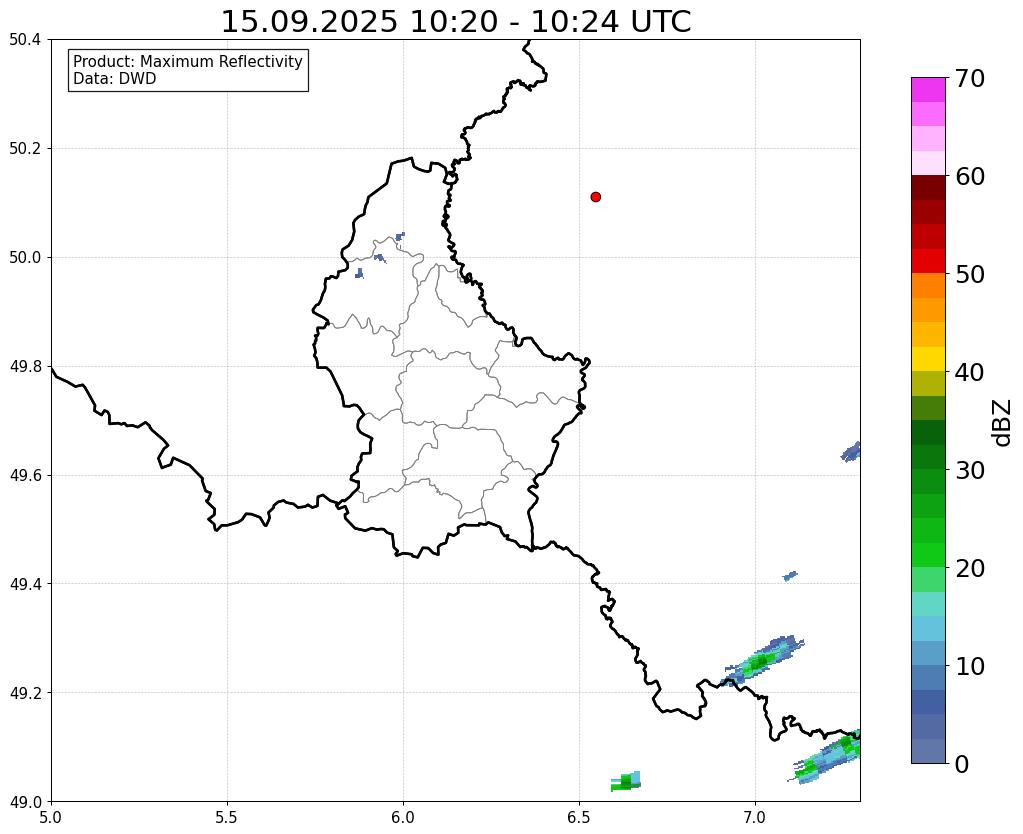Click the green radar echo at bottom near 6.6
Screen dimensions: 1023x834
coord(626,781)
